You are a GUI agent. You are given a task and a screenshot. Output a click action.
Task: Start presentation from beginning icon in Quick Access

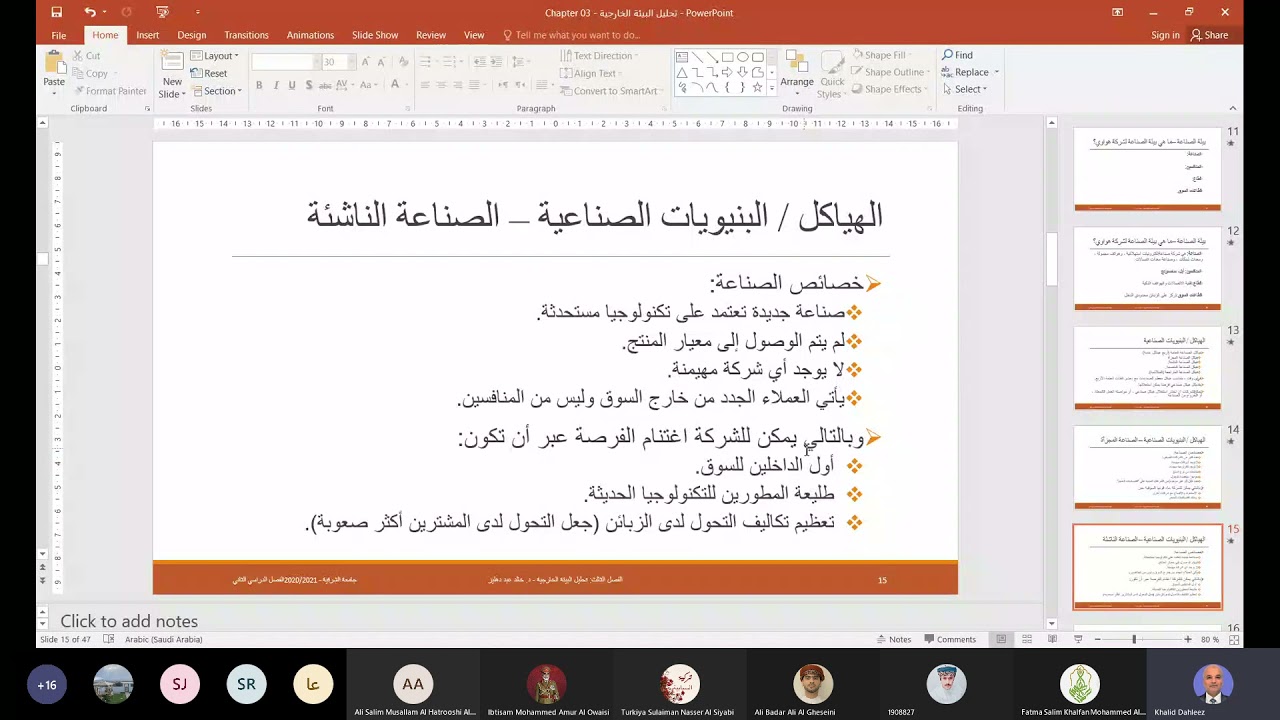pos(163,12)
